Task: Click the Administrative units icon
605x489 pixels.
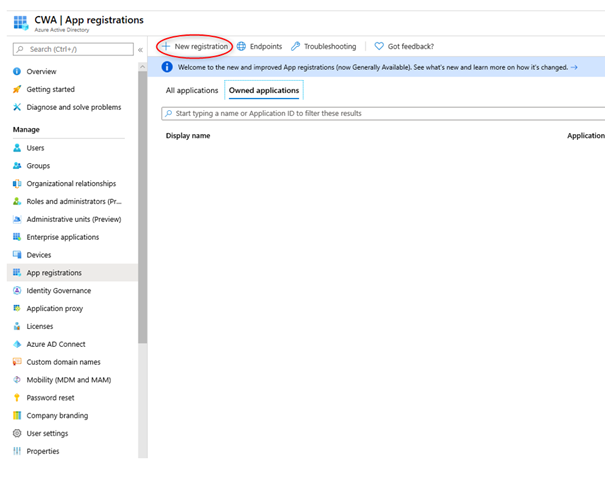Action: tap(17, 219)
